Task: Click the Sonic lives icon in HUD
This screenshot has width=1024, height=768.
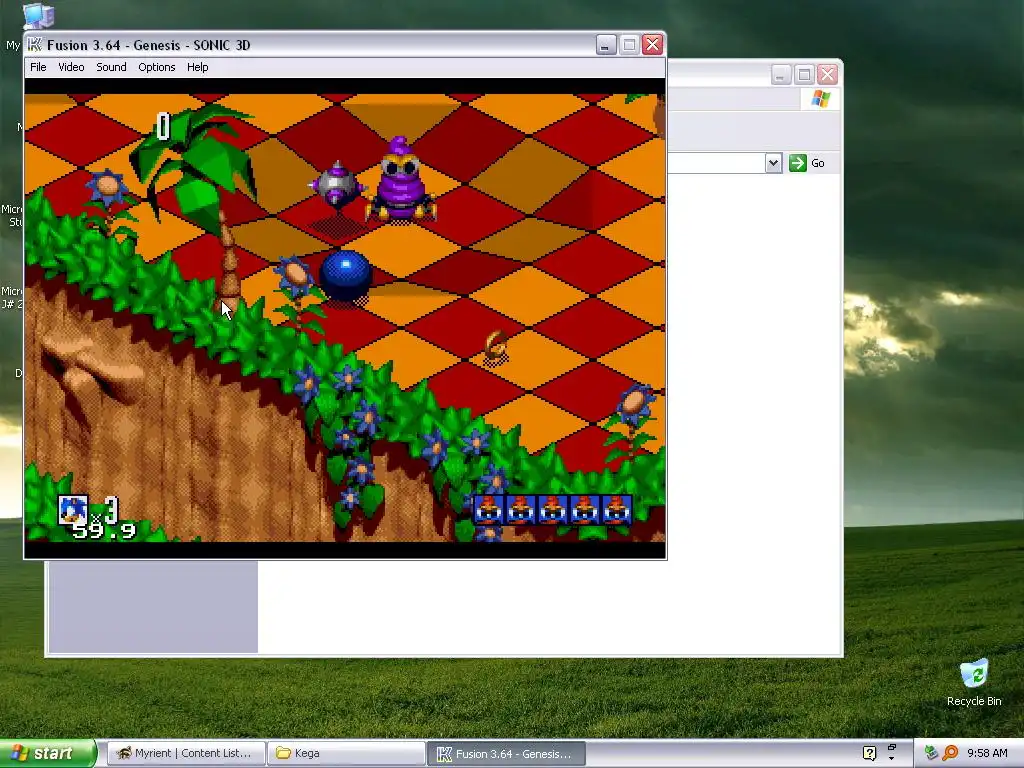Action: point(72,510)
